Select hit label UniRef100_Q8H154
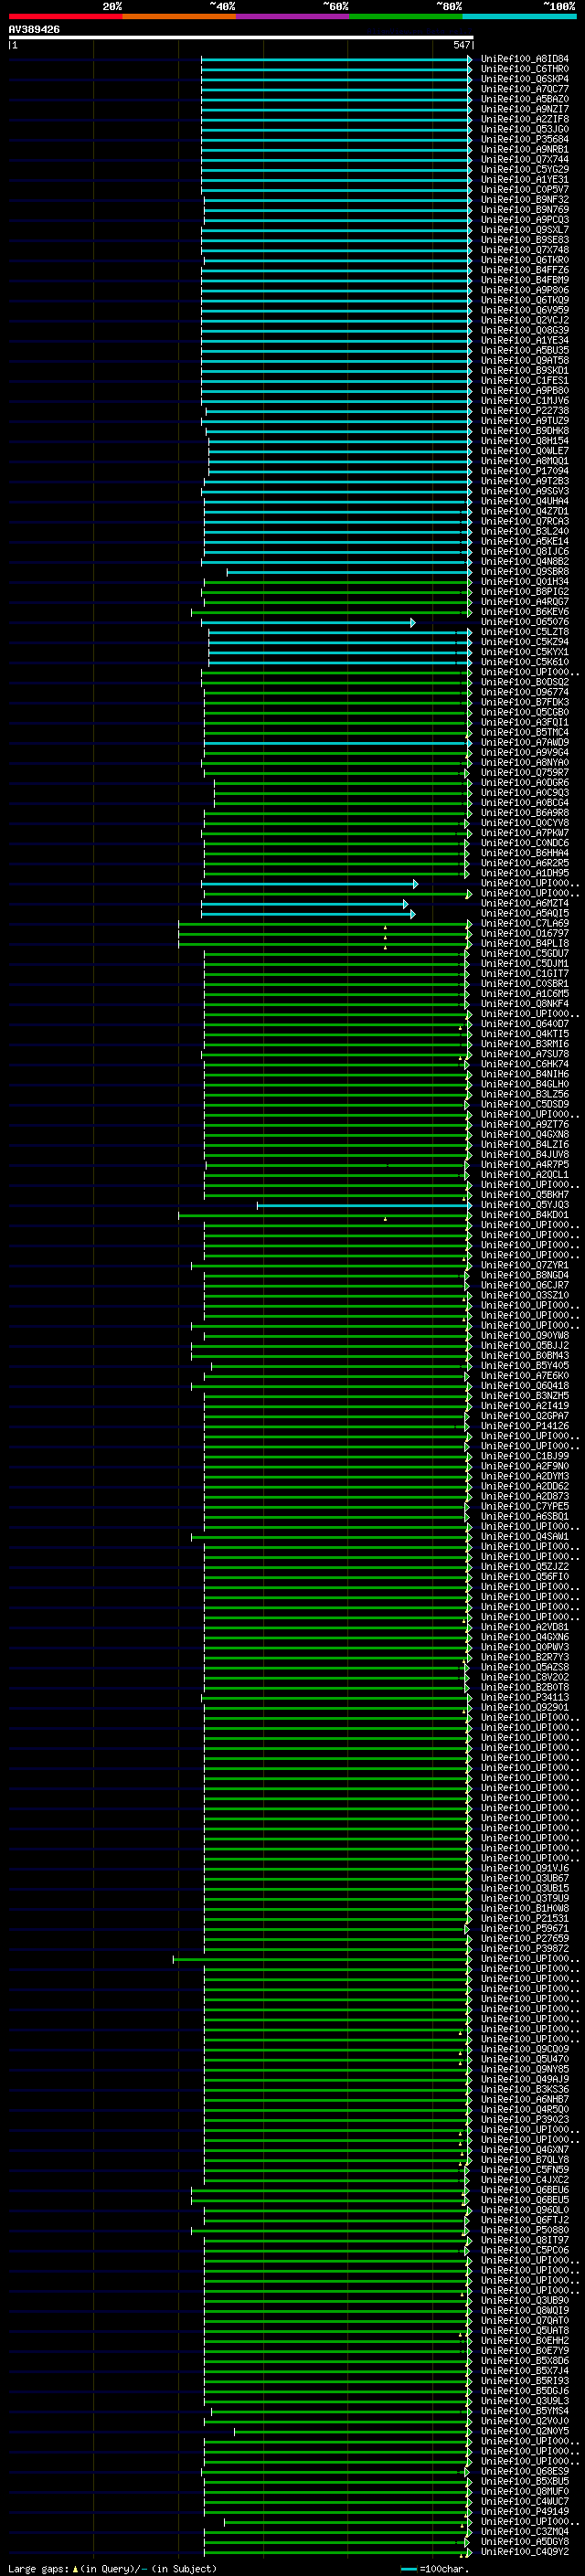Viewport: 585px width, 2576px height. tap(524, 441)
